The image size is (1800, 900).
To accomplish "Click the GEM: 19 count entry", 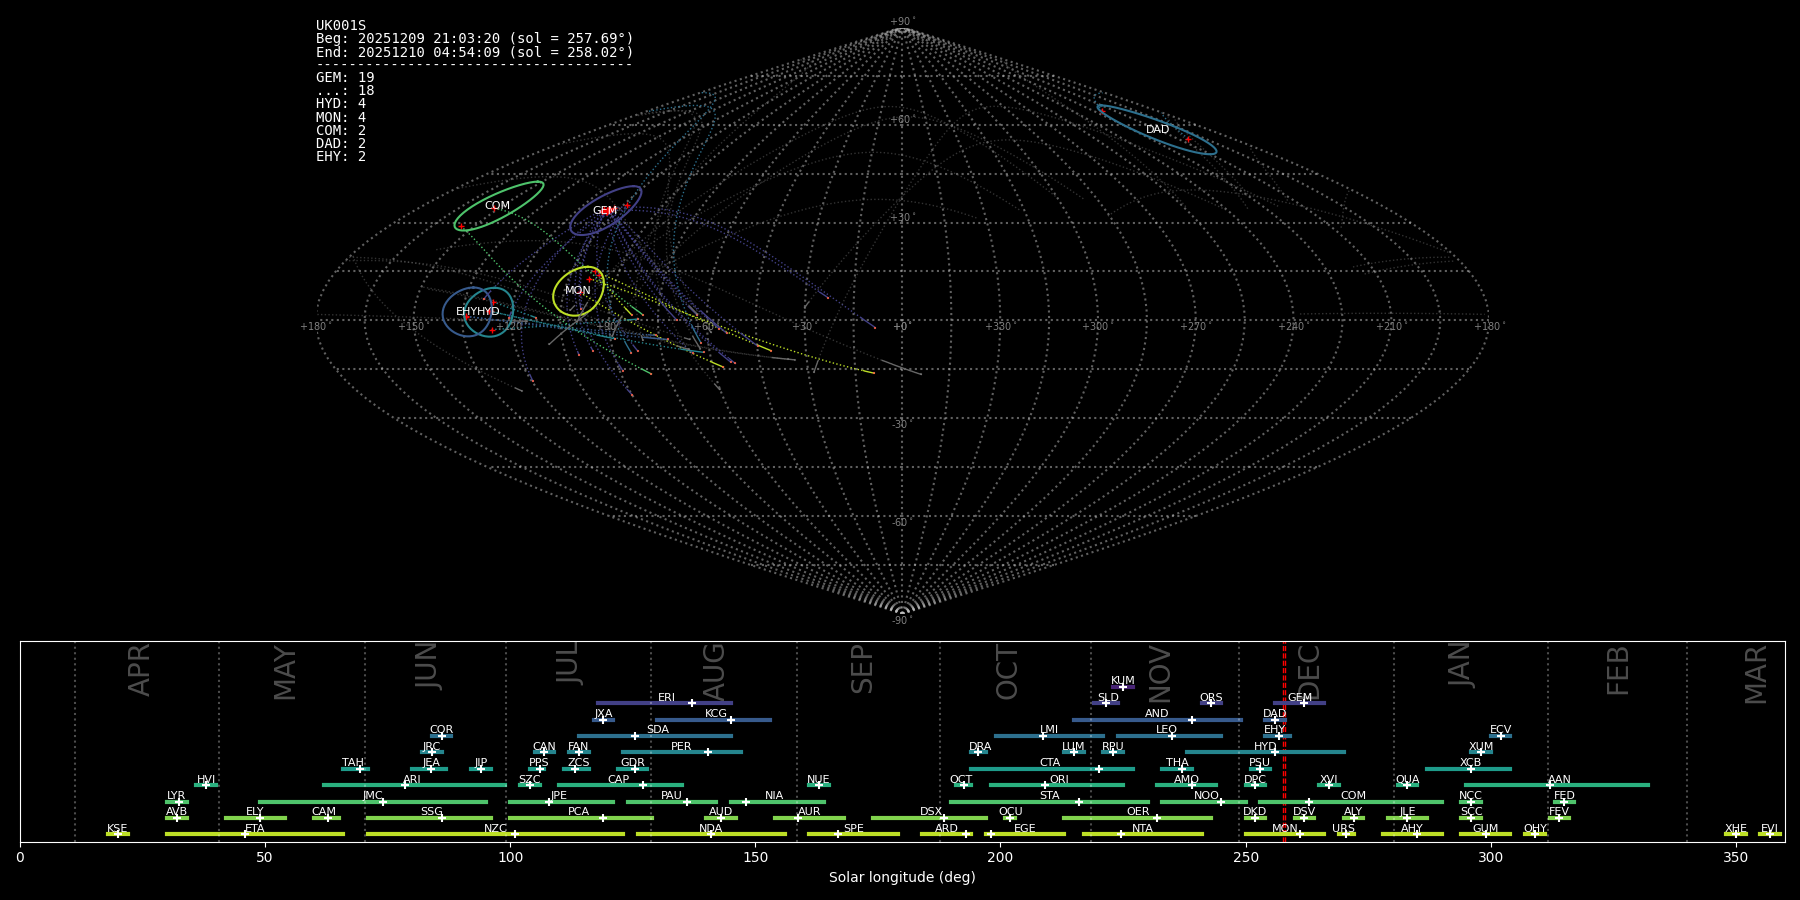I will coord(345,77).
